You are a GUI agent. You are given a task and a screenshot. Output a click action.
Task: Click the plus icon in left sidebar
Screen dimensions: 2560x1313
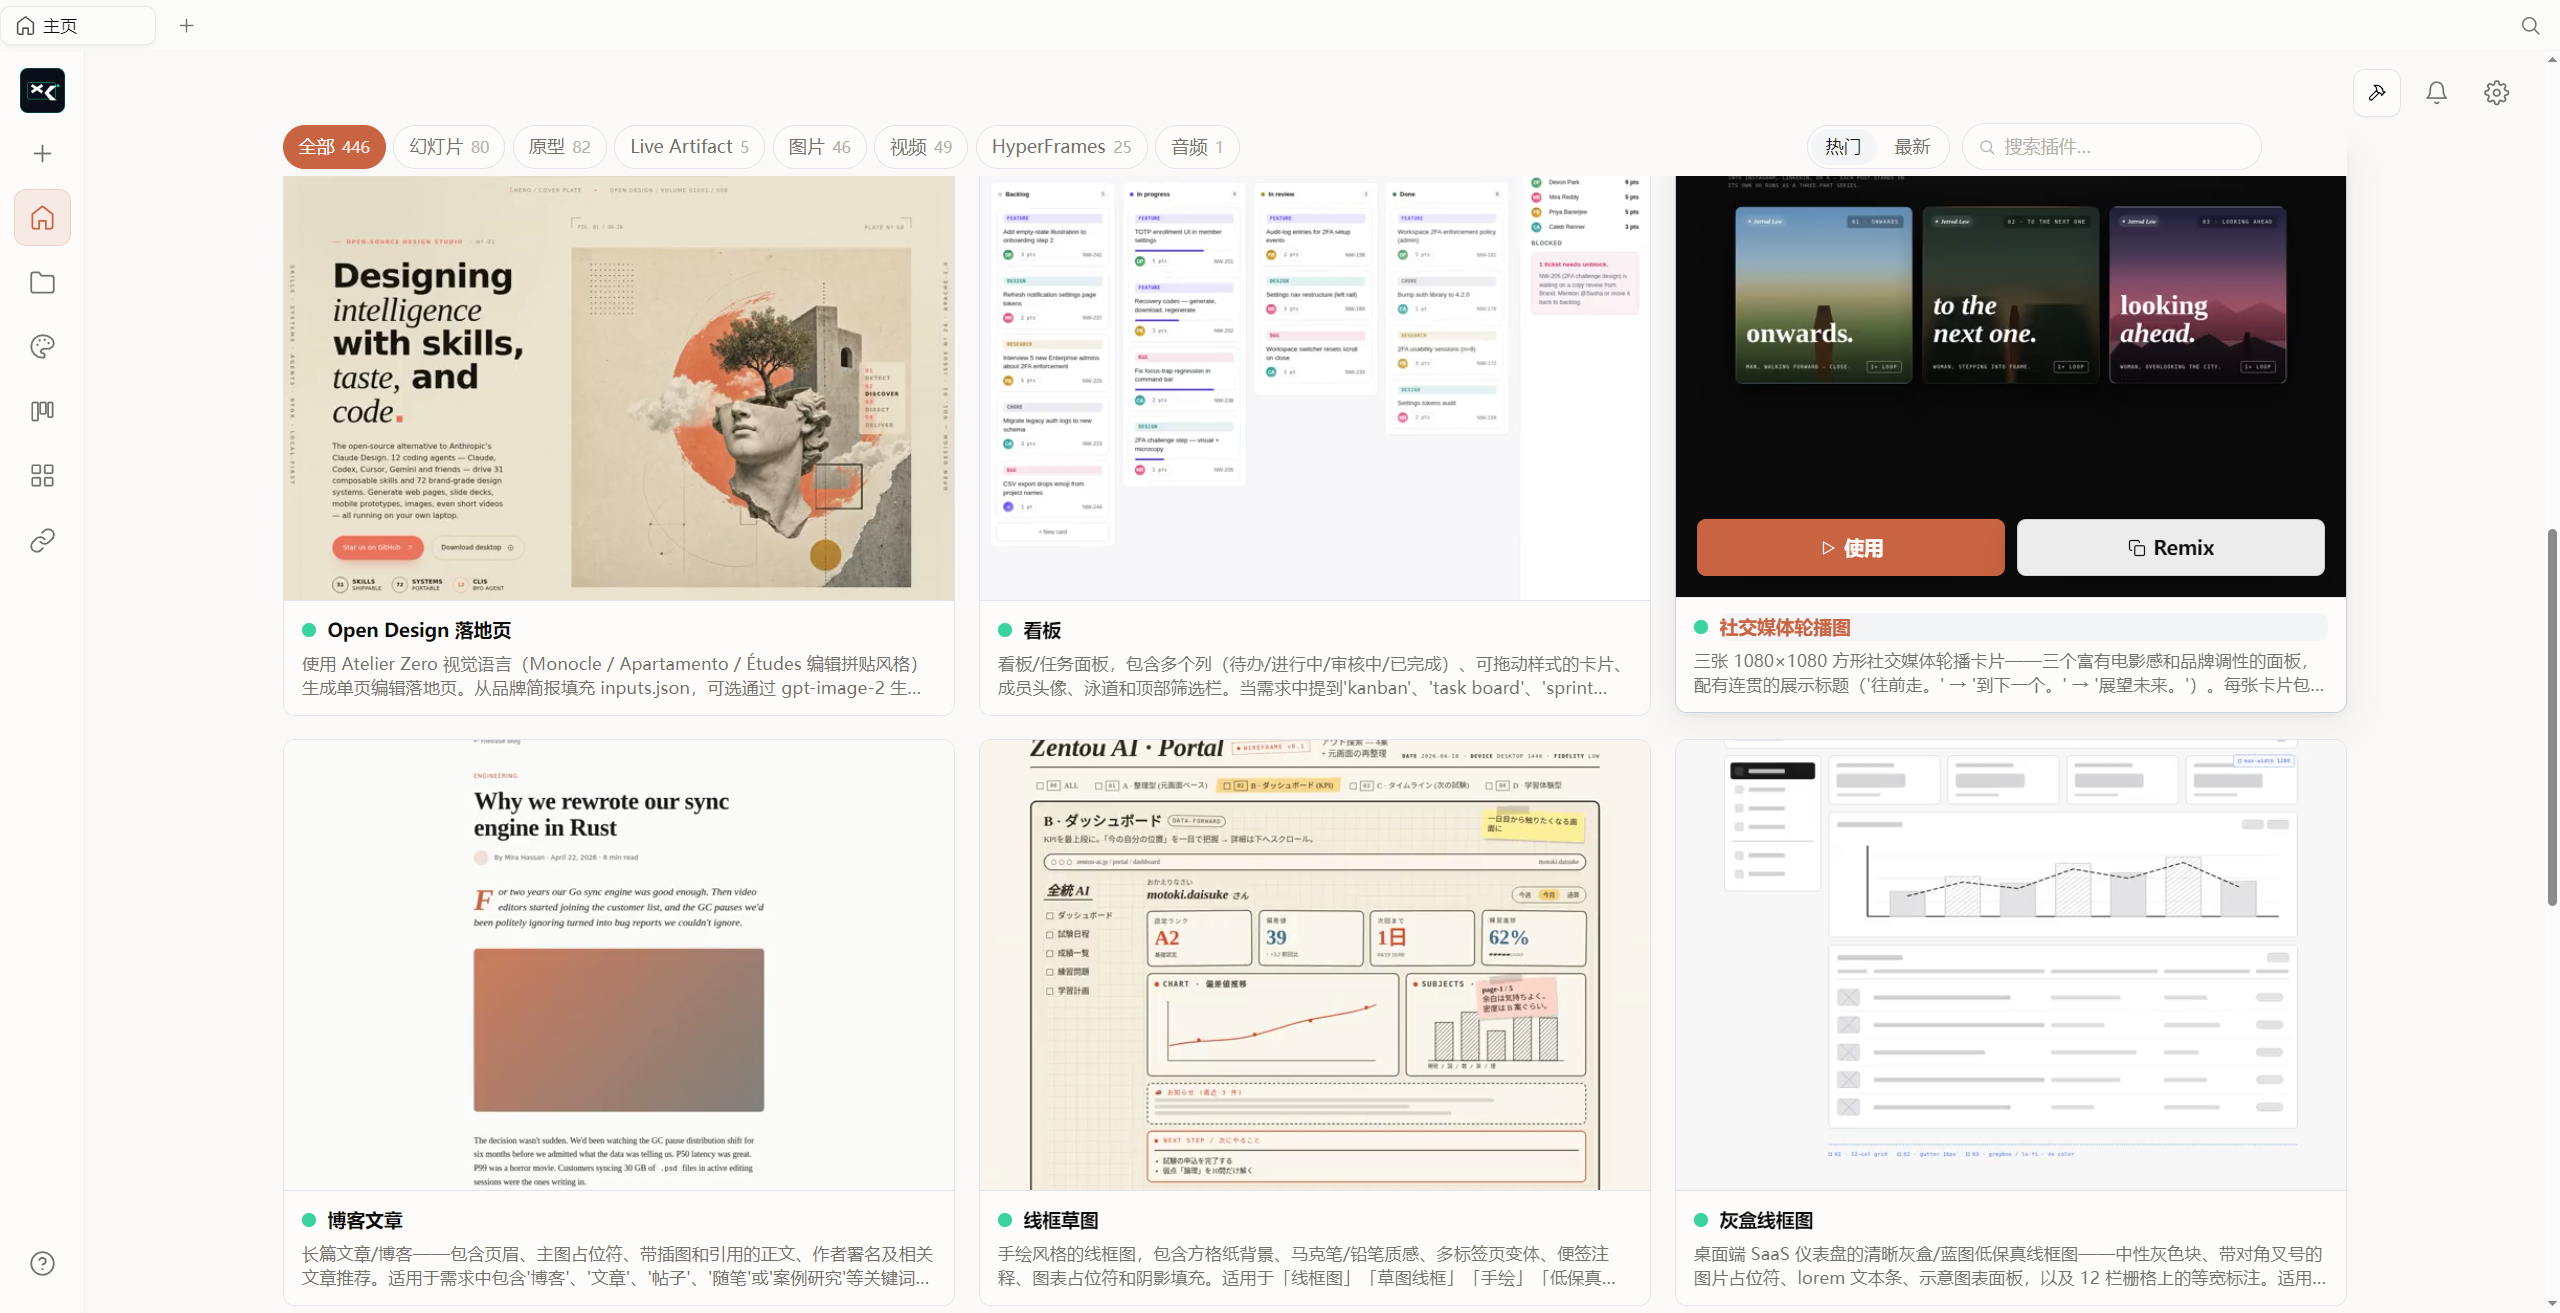click(42, 153)
